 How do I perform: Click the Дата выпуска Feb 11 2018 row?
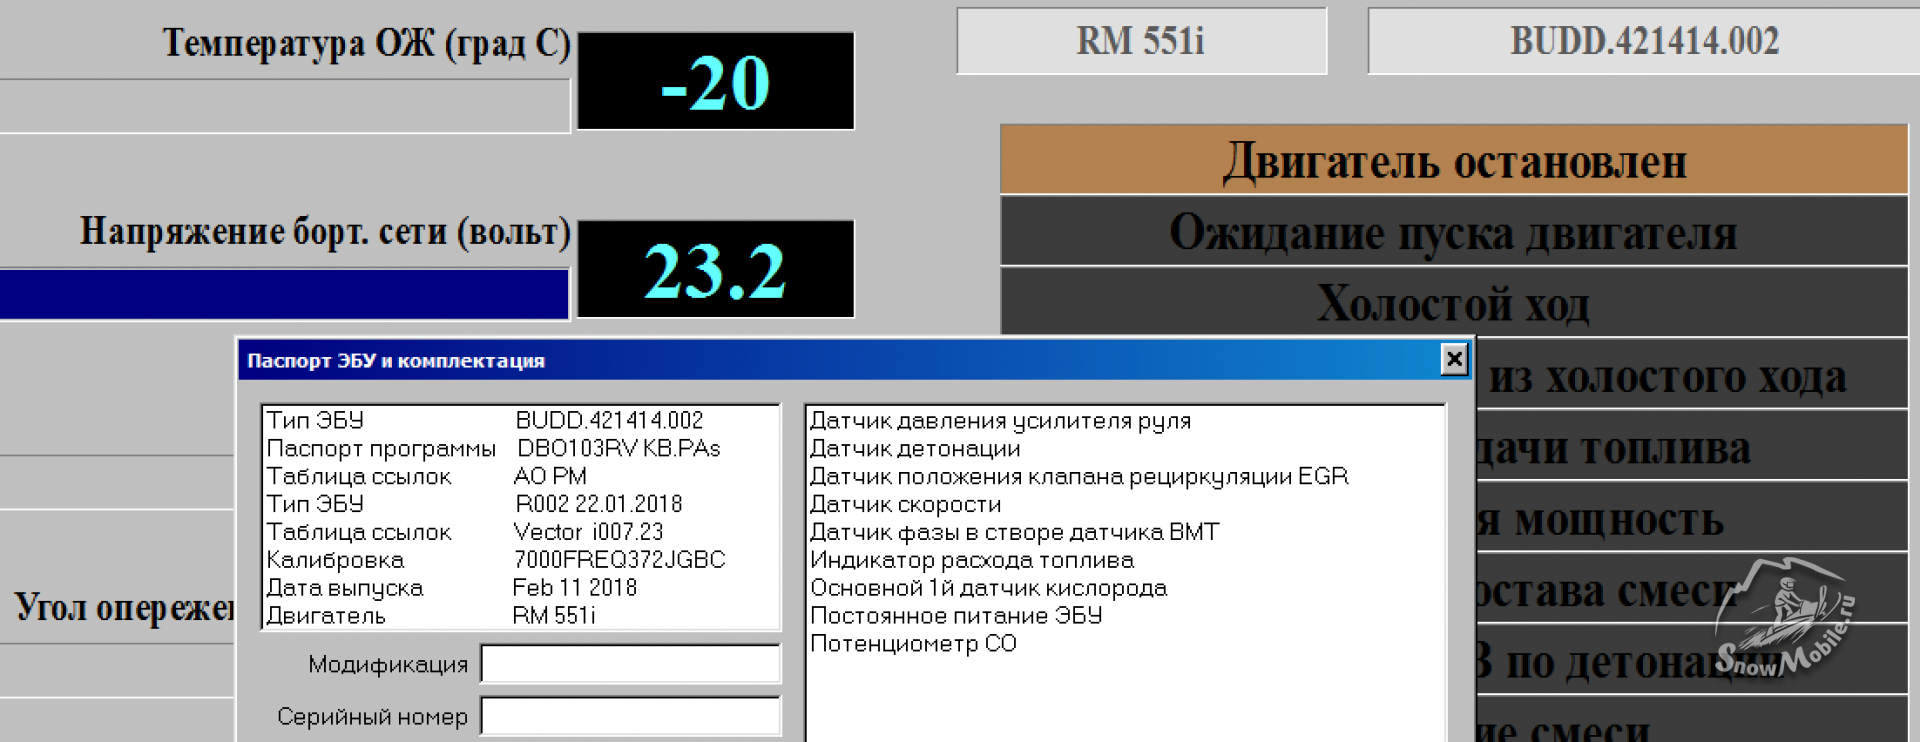tap(520, 588)
